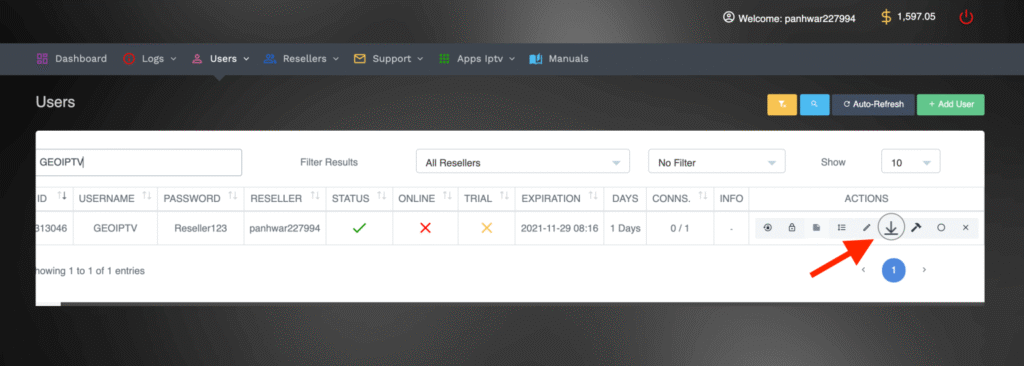
Task: Click the Add User button
Action: (x=951, y=105)
